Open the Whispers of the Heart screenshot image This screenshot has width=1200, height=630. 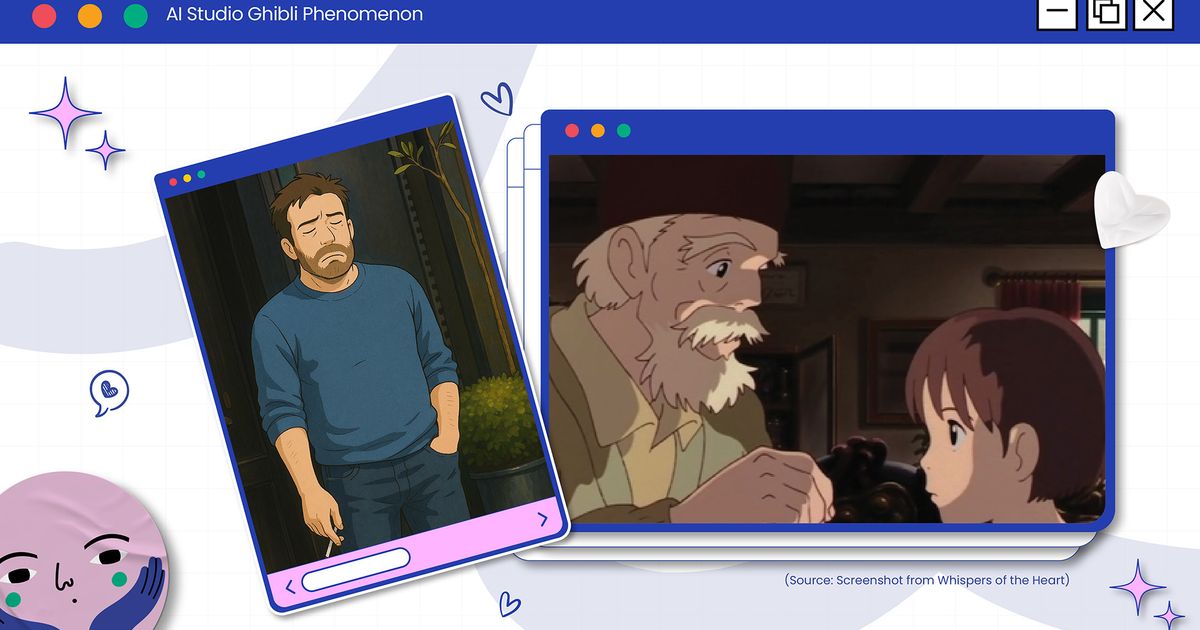(827, 339)
